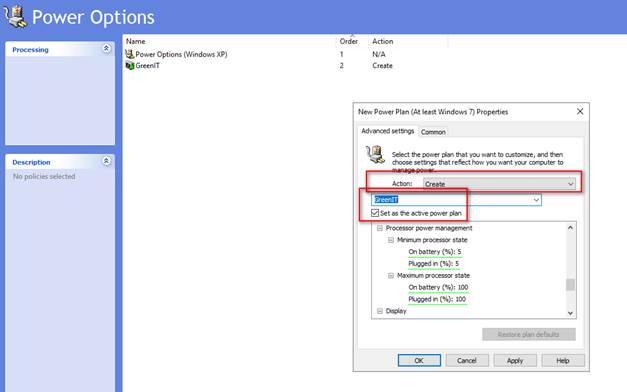Click the settings list scrollbar down arrow
The height and width of the screenshot is (392, 627).
pos(571,313)
